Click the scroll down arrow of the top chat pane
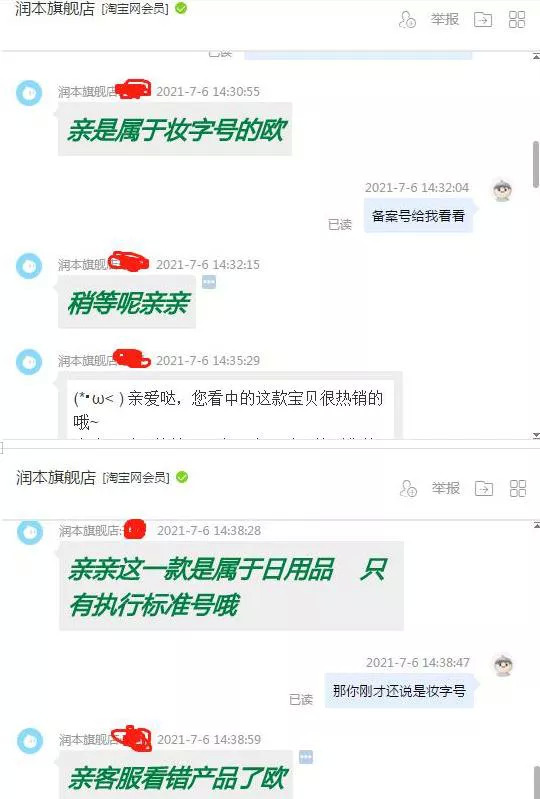 click(536, 435)
